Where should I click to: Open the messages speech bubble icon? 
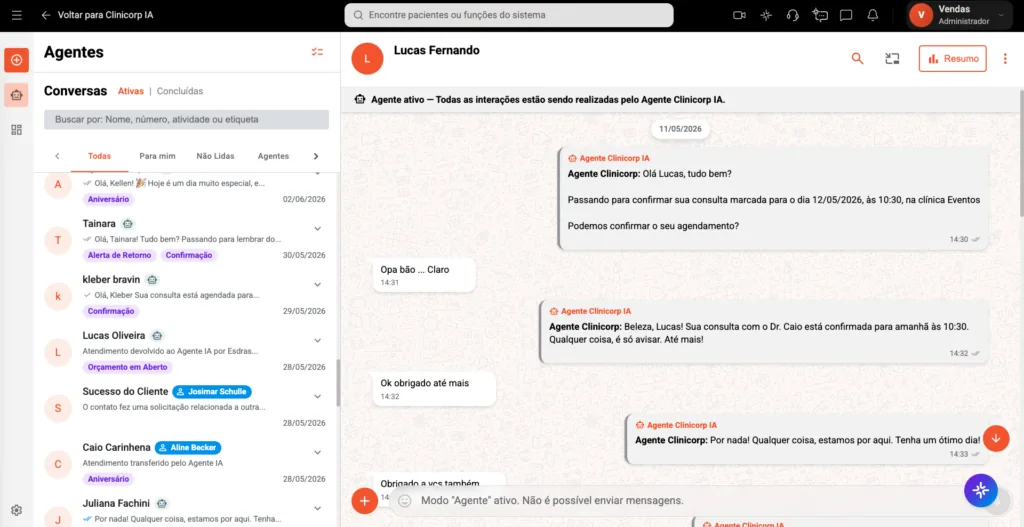(846, 15)
